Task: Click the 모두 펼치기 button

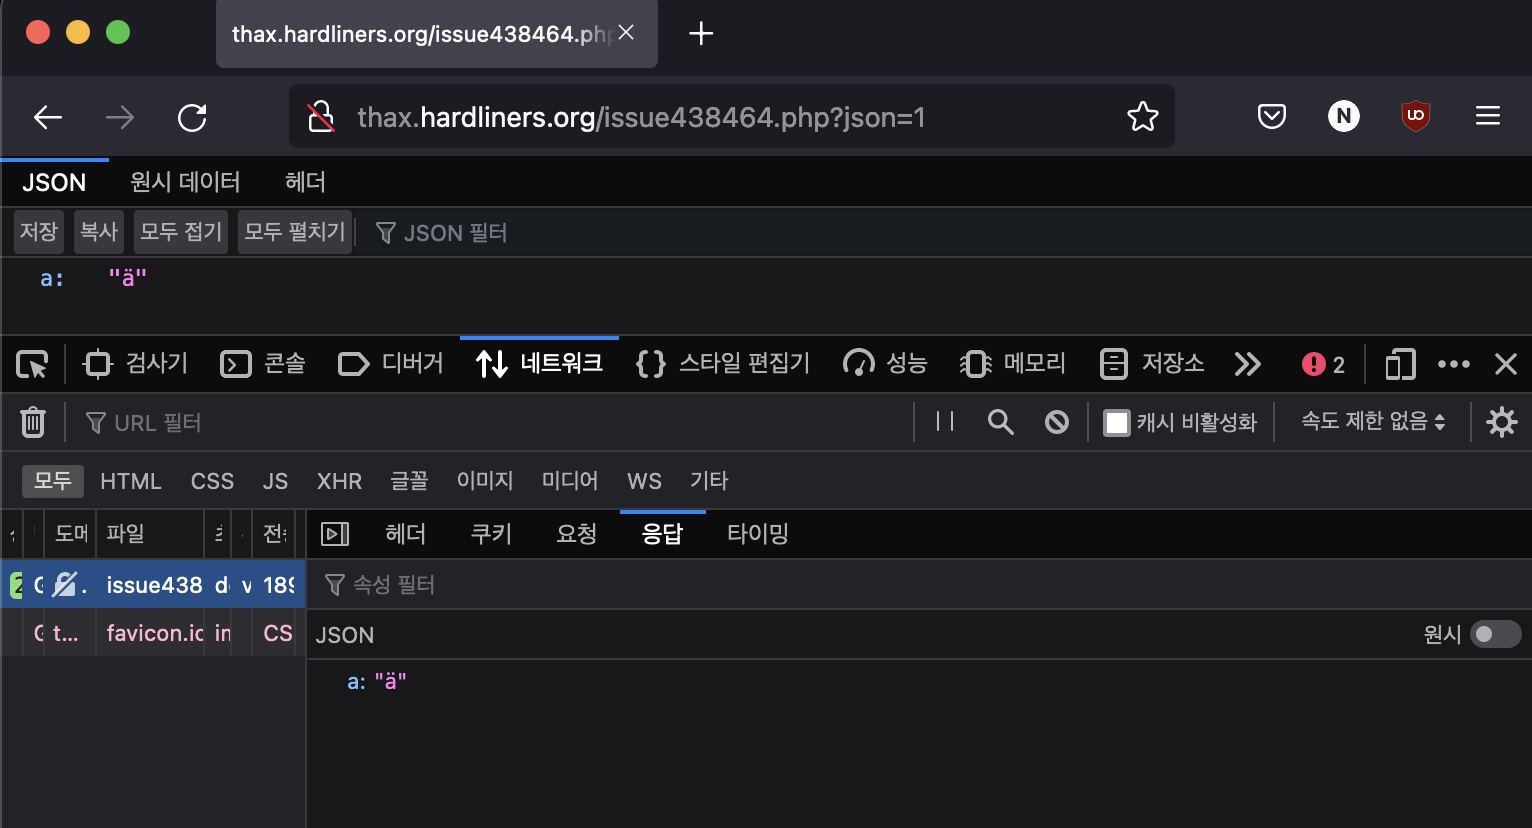Action: (294, 231)
